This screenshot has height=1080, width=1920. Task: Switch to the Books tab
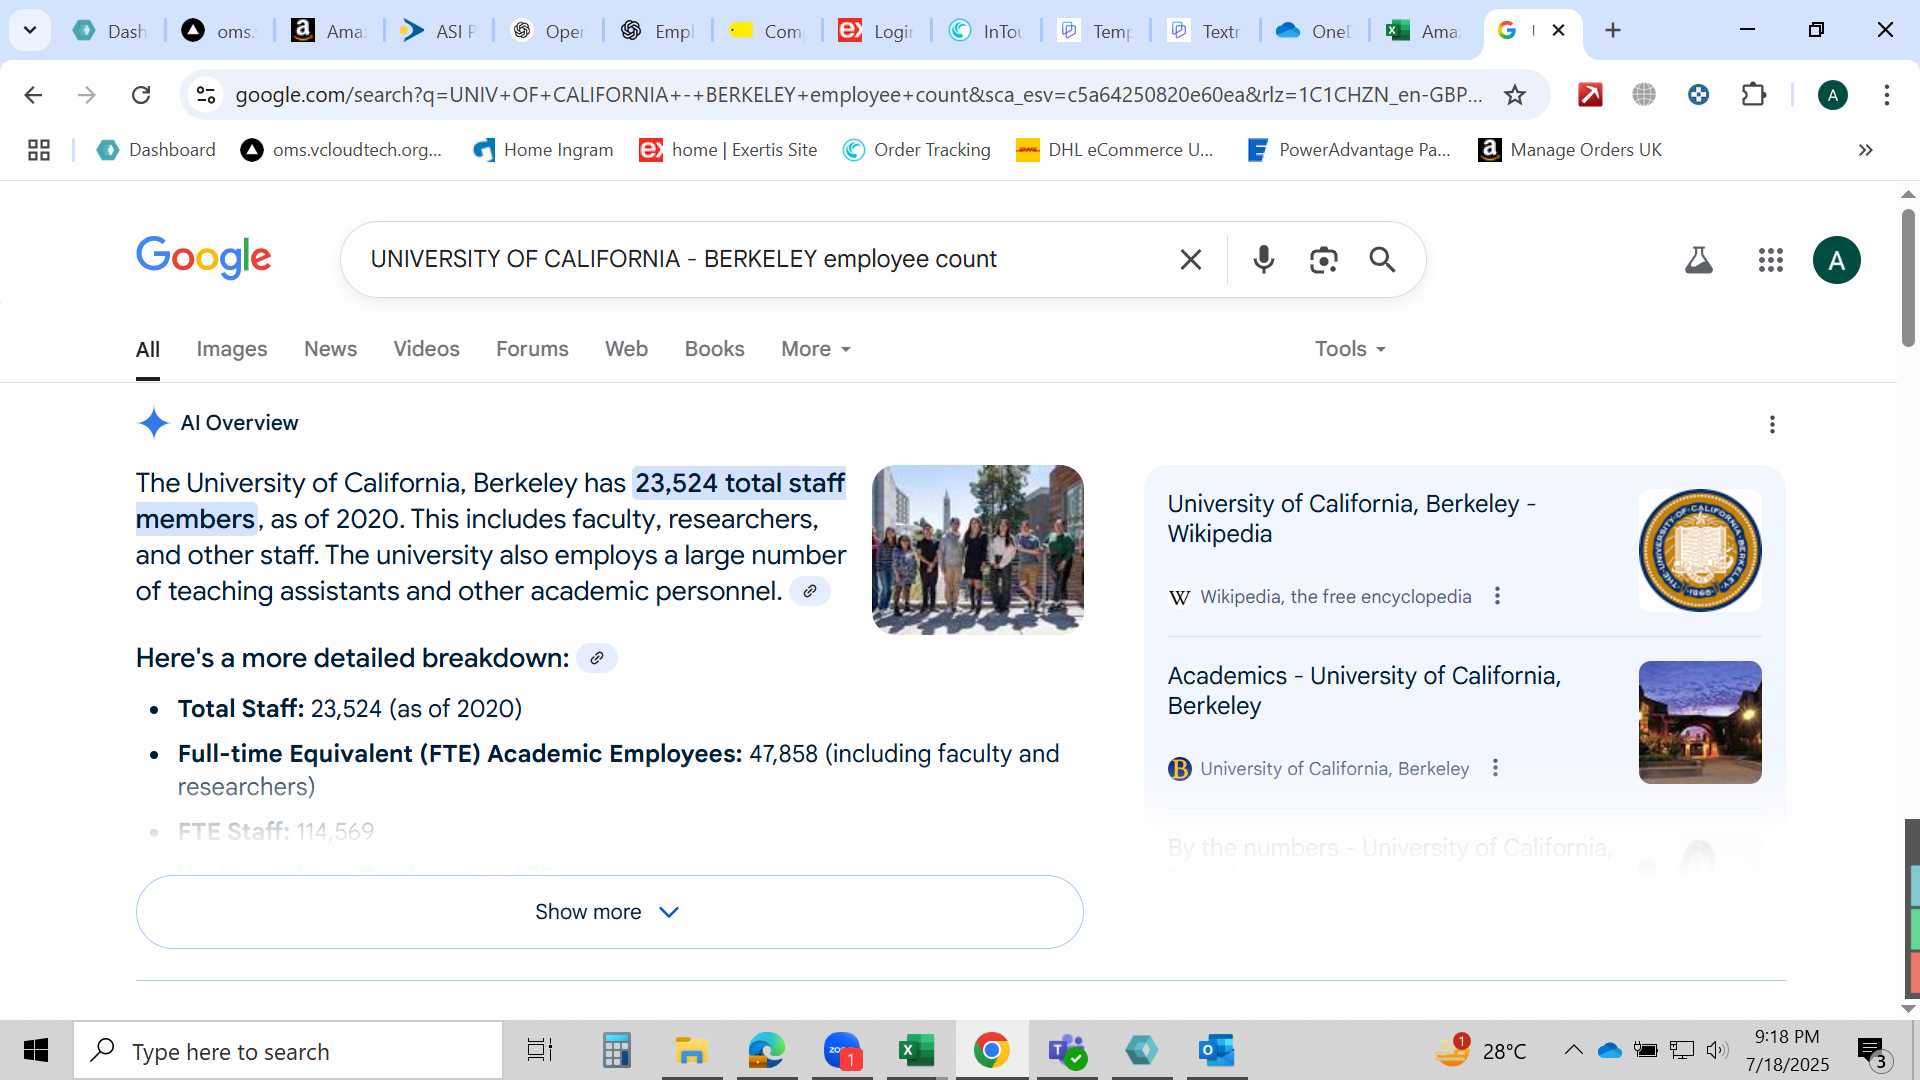pyautogui.click(x=714, y=349)
